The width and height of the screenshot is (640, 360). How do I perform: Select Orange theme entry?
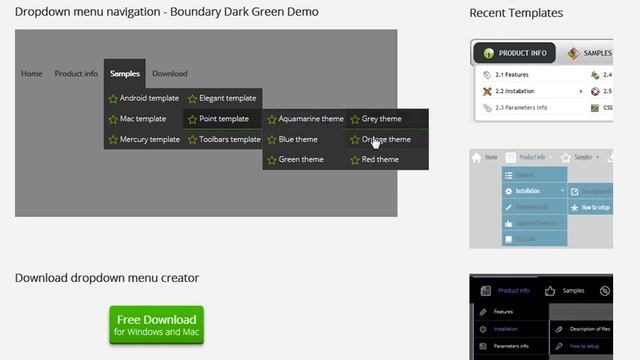coord(387,140)
